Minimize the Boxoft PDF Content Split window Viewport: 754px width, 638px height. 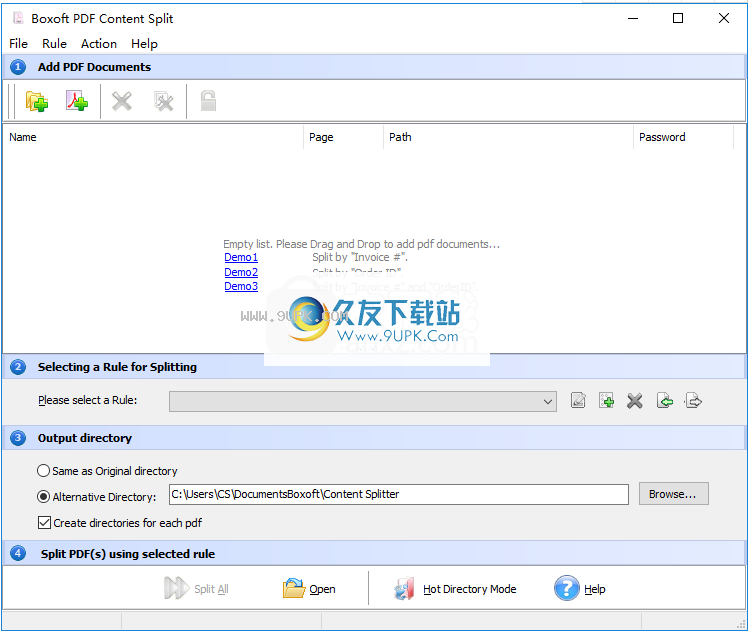[x=633, y=18]
